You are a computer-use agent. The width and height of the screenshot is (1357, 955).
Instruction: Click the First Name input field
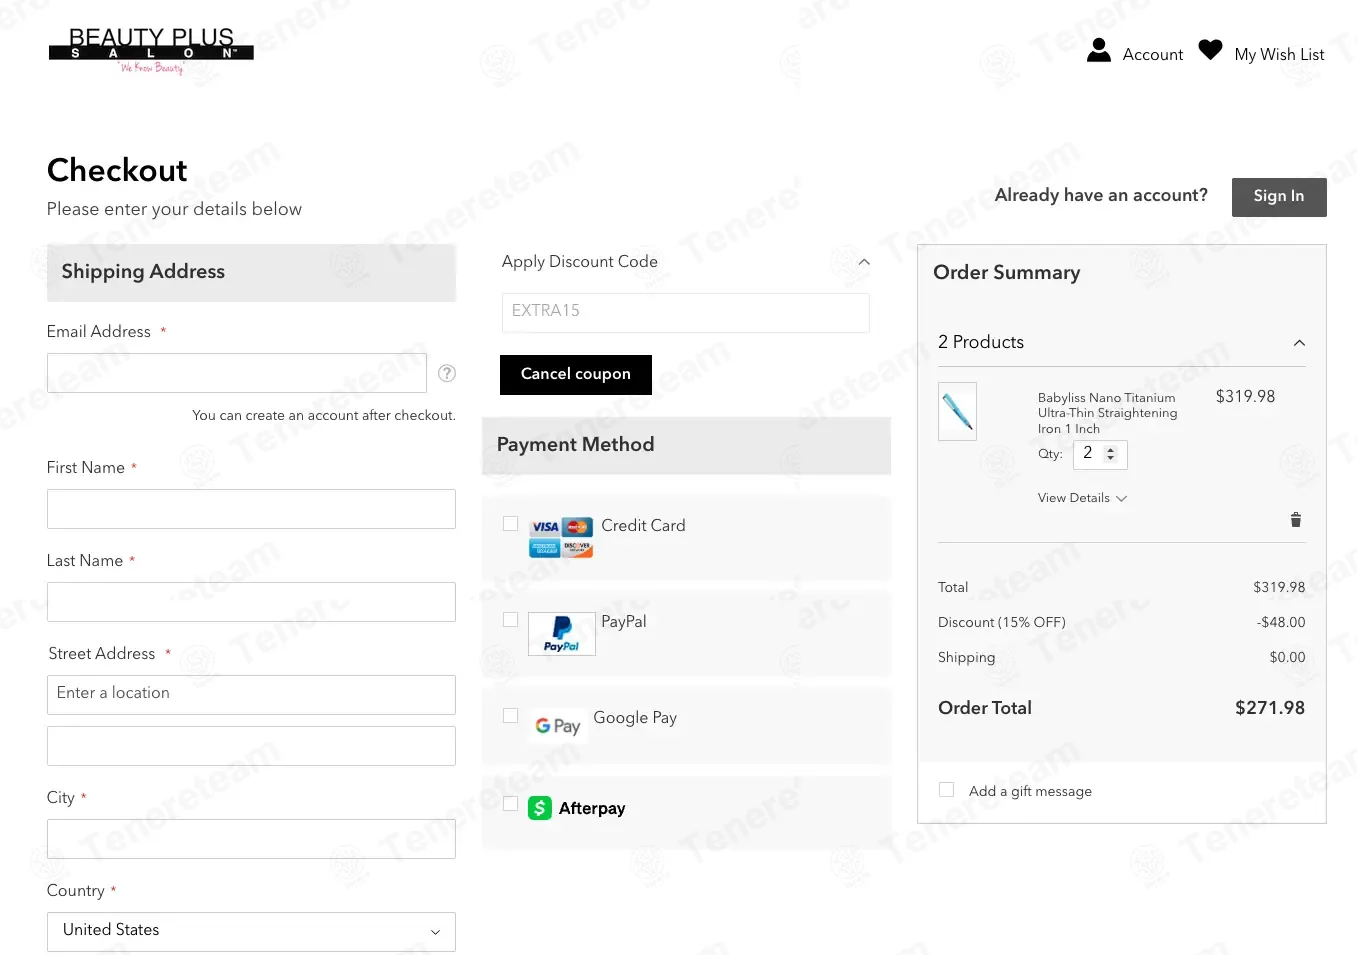251,509
